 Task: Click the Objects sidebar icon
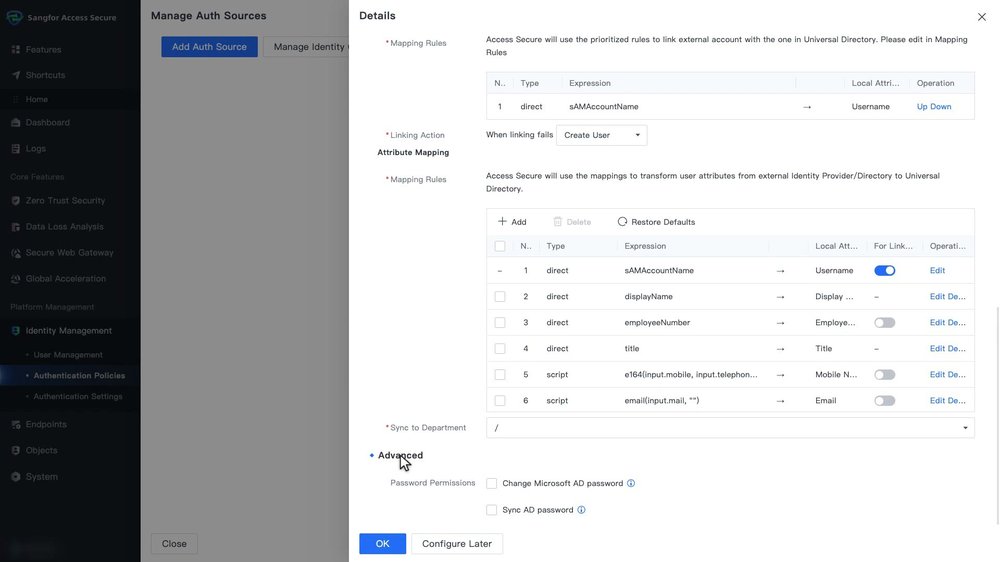tap(16, 450)
